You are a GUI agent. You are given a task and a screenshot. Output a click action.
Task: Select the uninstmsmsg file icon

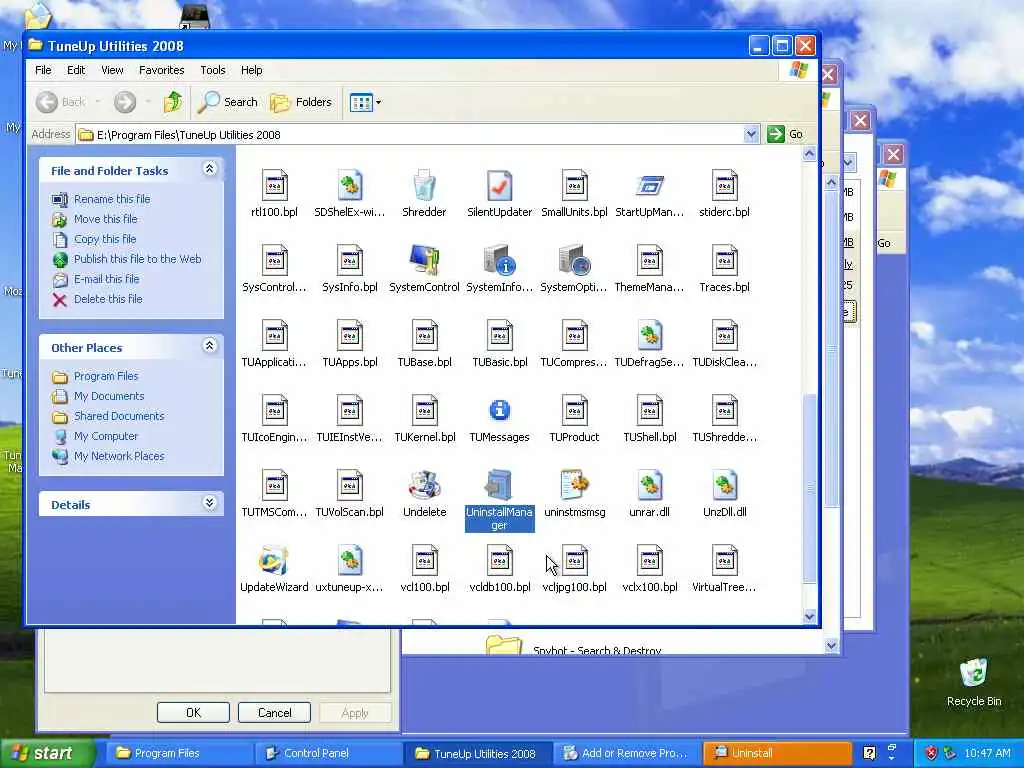click(x=575, y=485)
